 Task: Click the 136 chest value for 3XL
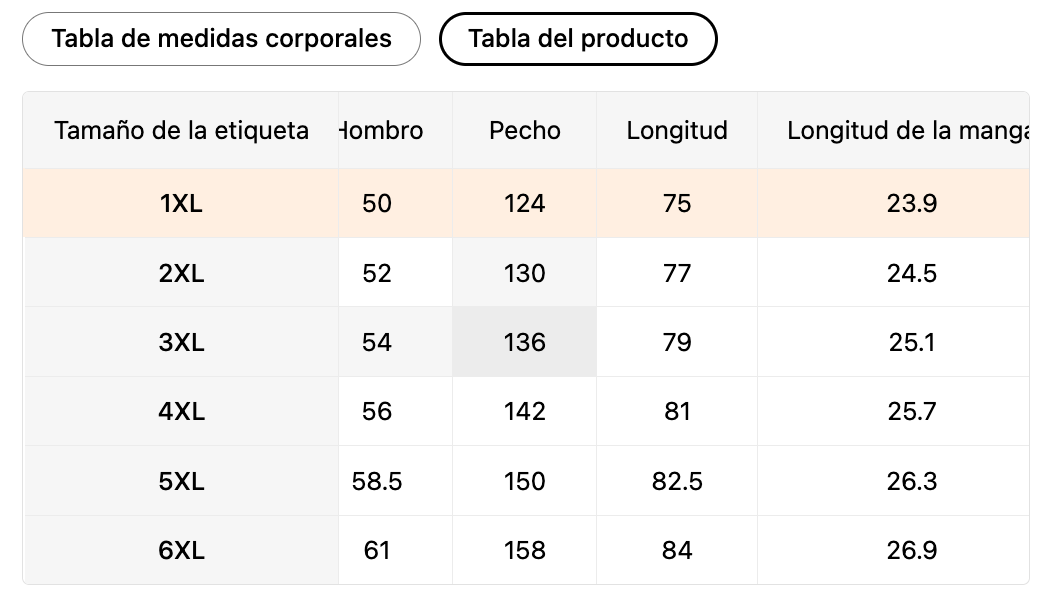coord(525,342)
